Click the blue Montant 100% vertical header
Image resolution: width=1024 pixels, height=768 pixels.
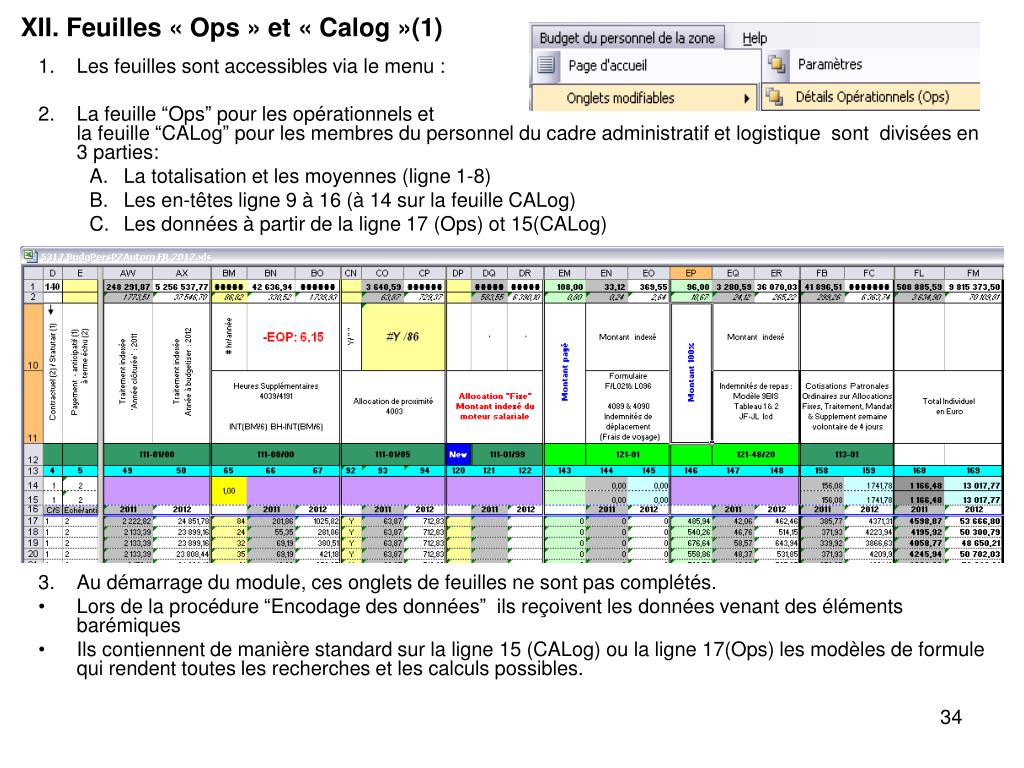[x=691, y=372]
